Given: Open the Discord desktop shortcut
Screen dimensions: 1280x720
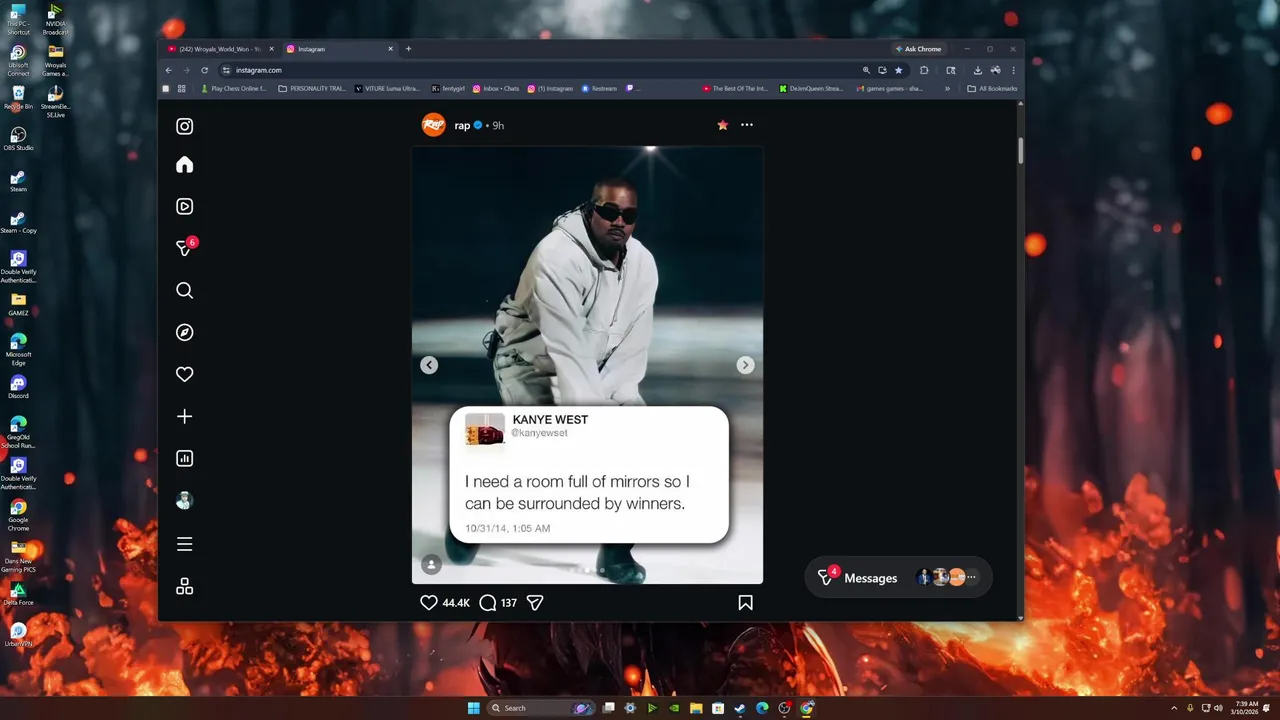Looking at the screenshot, I should (18, 387).
